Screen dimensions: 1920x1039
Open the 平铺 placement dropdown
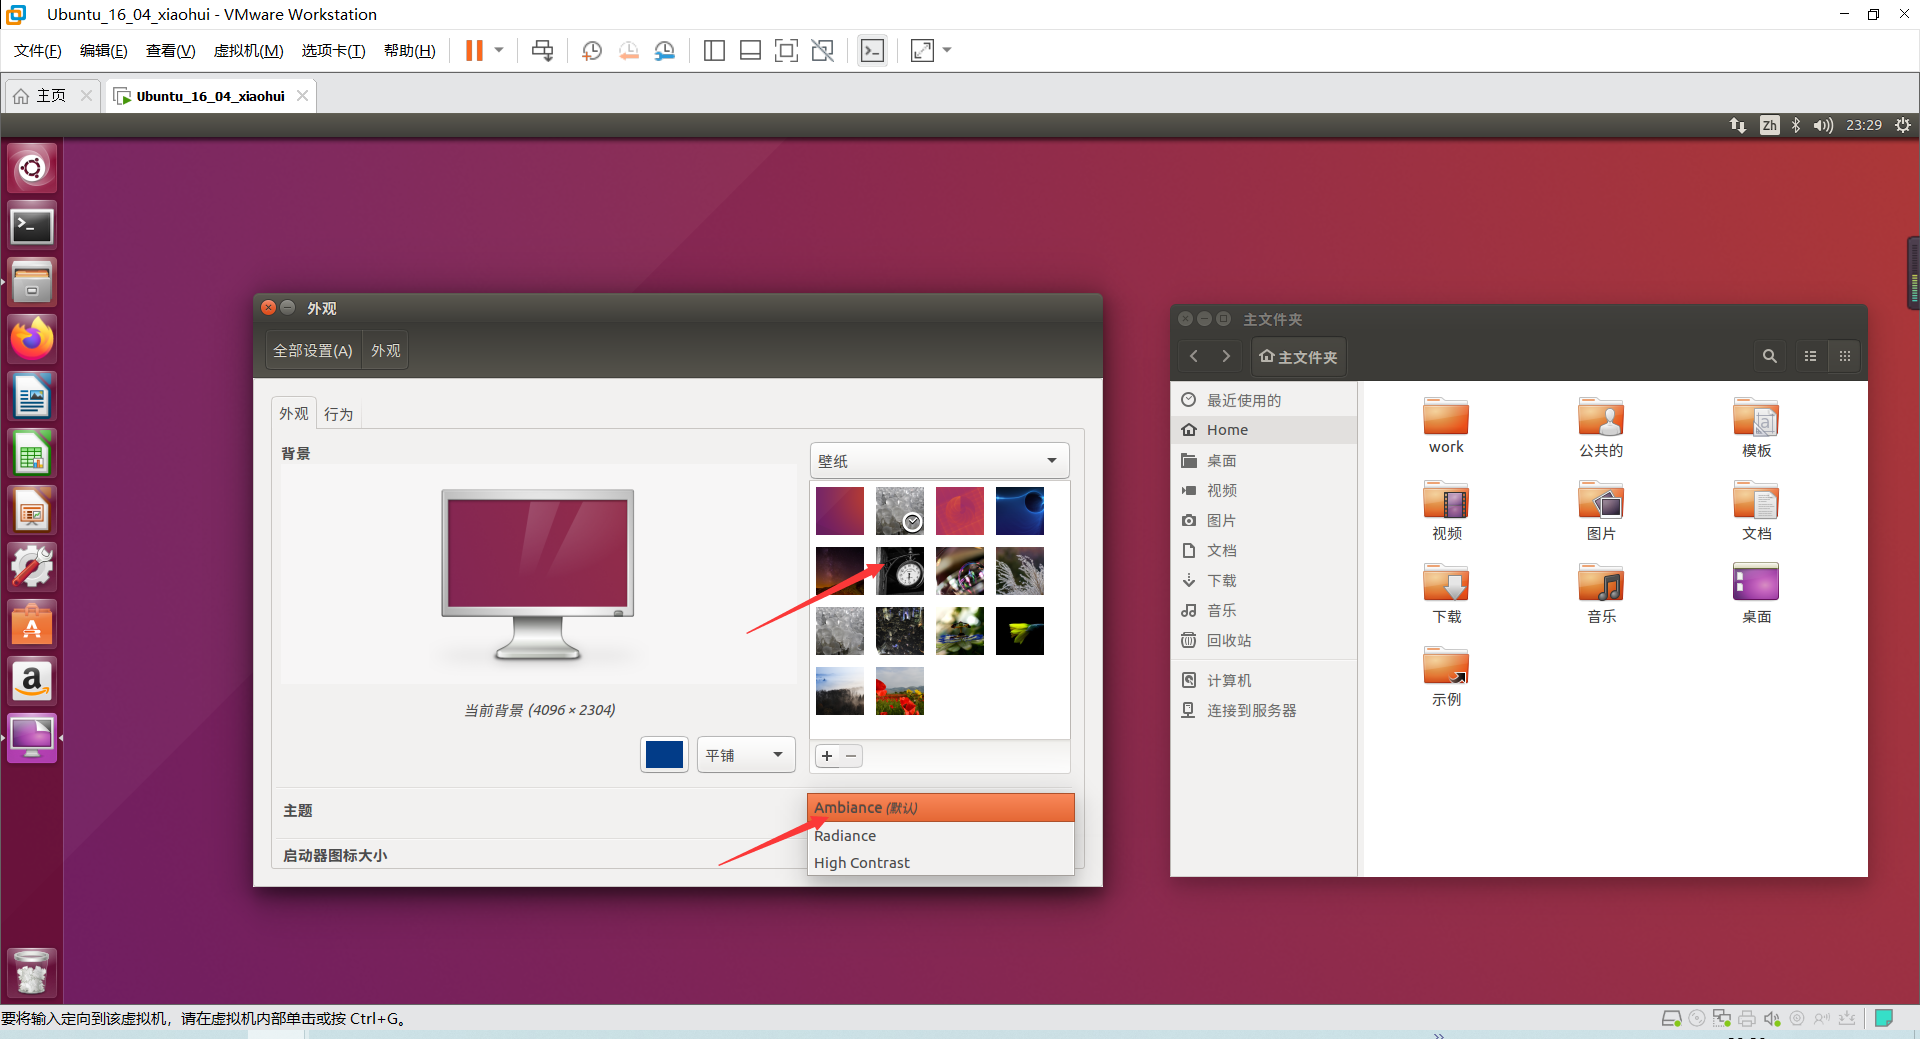click(x=745, y=754)
